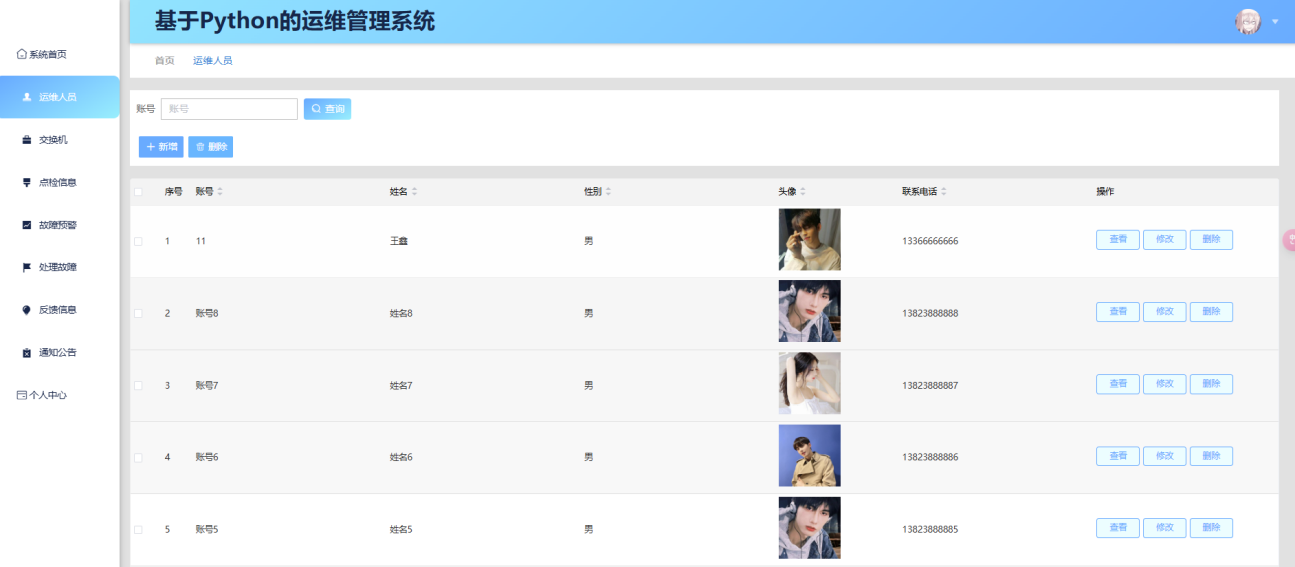Click the flag icon beside 处理故障

pyautogui.click(x=27, y=267)
